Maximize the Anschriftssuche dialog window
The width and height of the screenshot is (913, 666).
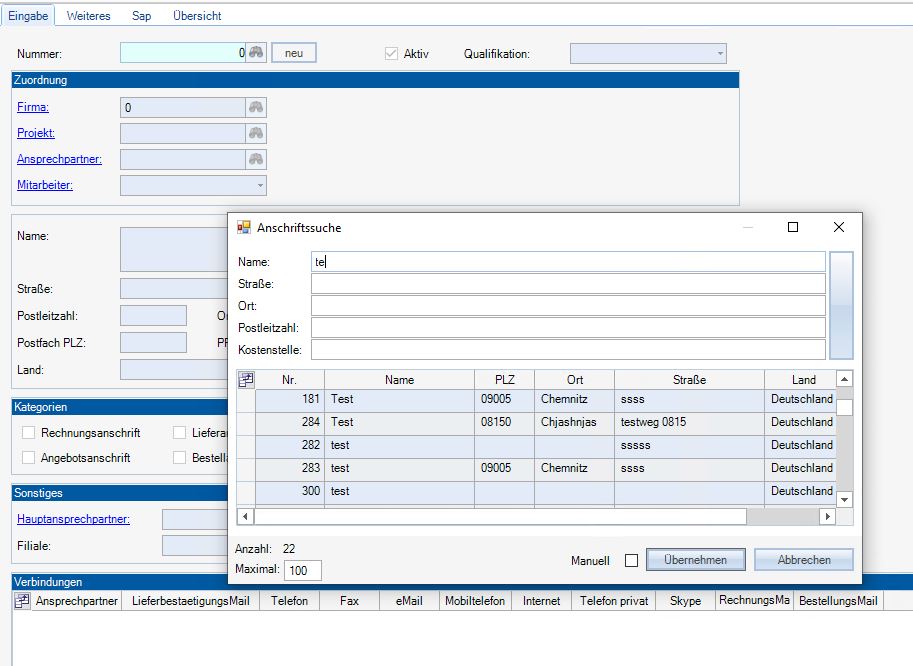[793, 228]
